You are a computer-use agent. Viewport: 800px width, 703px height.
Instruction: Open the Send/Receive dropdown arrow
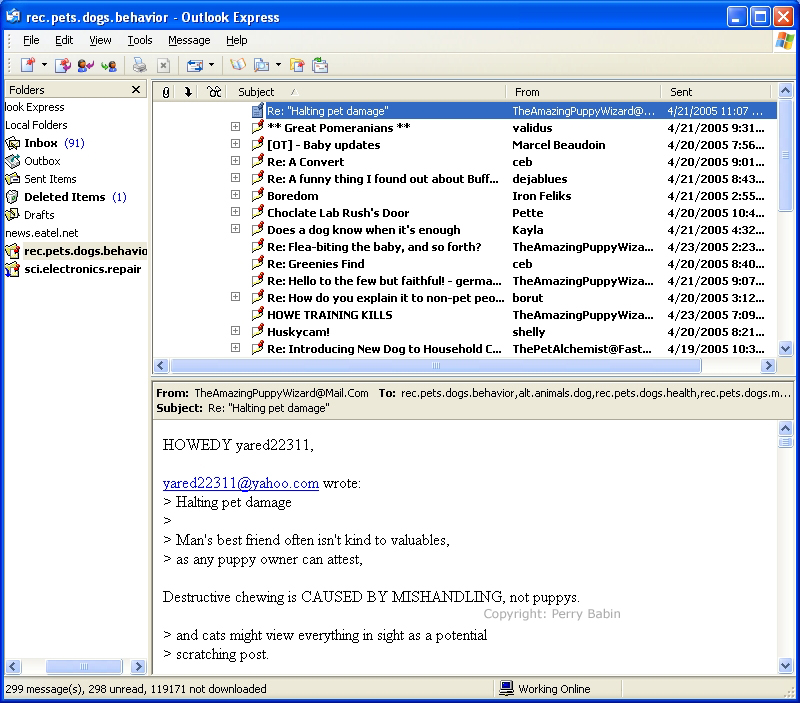coord(211,65)
